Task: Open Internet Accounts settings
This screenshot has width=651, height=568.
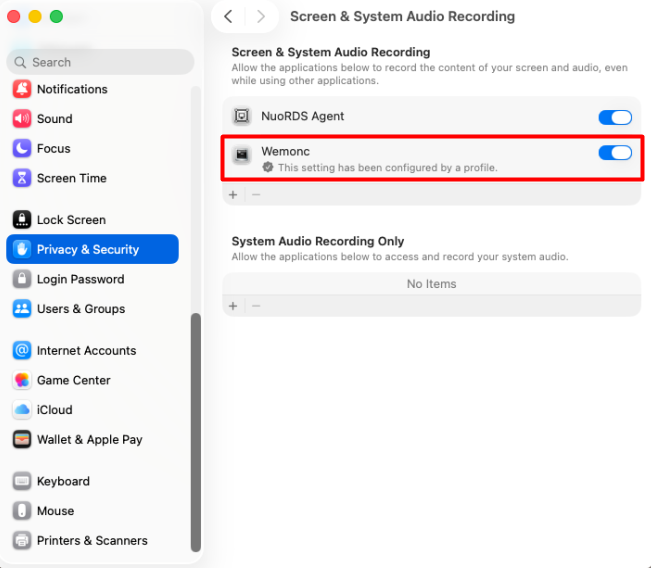Action: tap(93, 350)
